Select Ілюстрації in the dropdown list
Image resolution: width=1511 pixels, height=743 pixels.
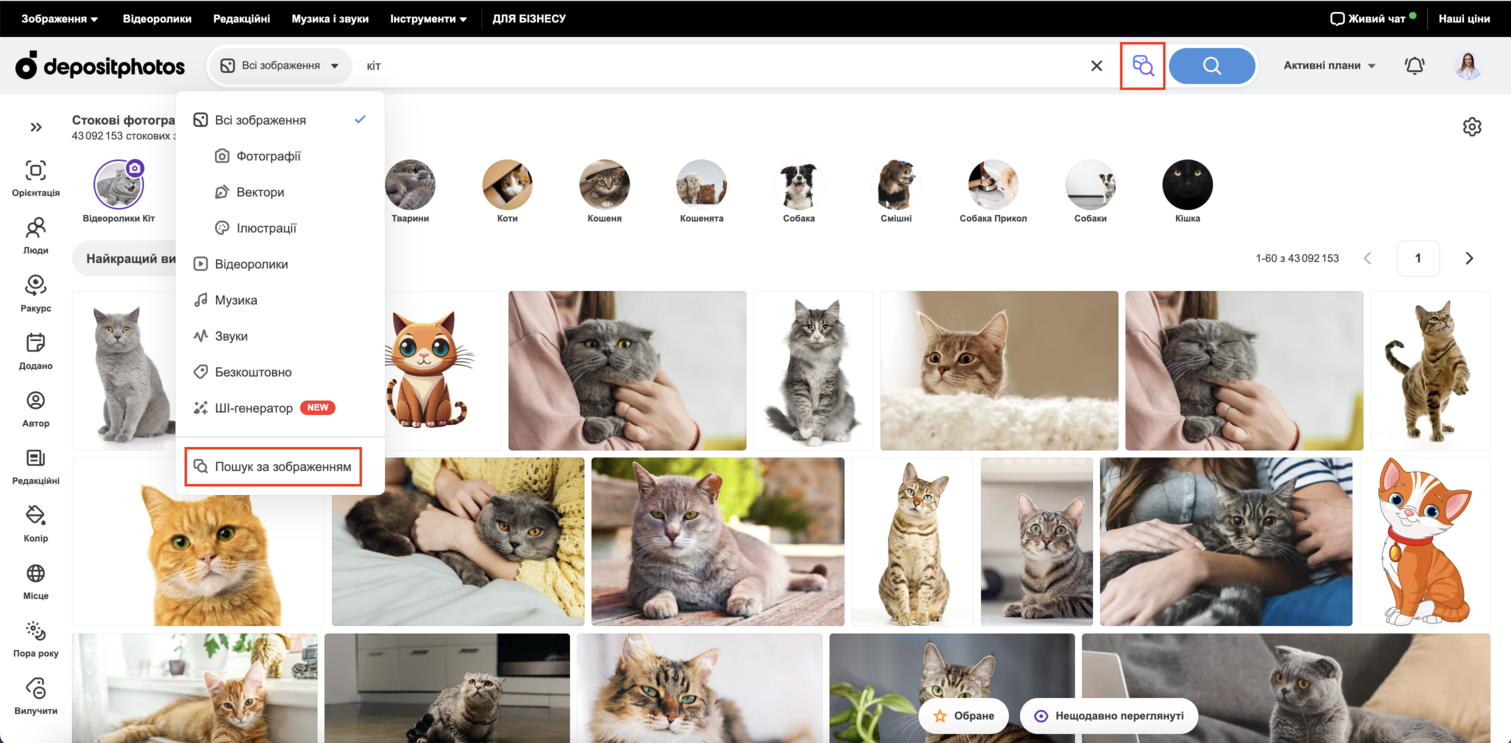click(280, 228)
